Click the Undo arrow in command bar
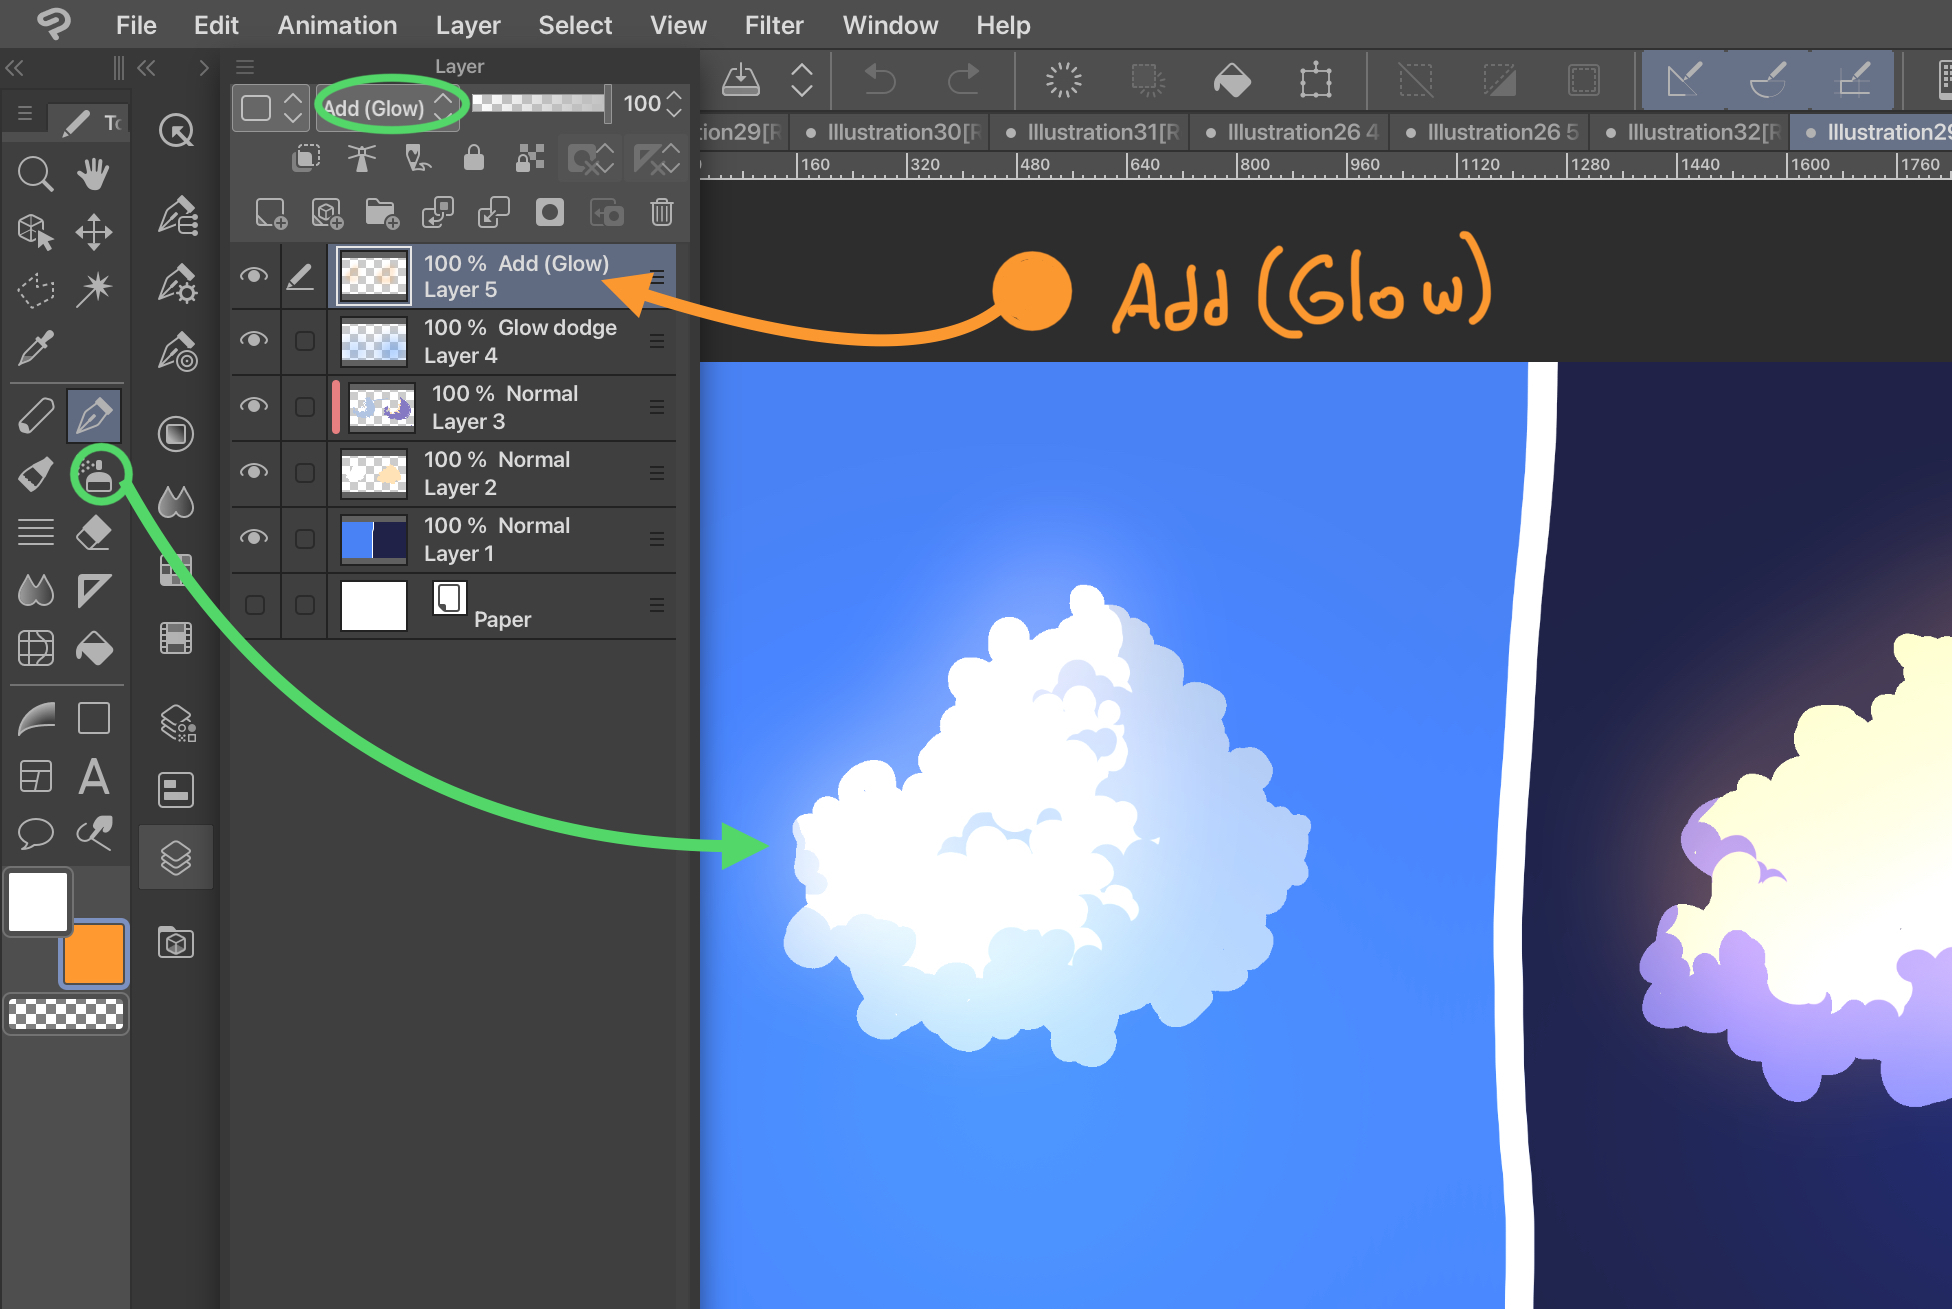Image resolution: width=1952 pixels, height=1309 pixels. [880, 79]
